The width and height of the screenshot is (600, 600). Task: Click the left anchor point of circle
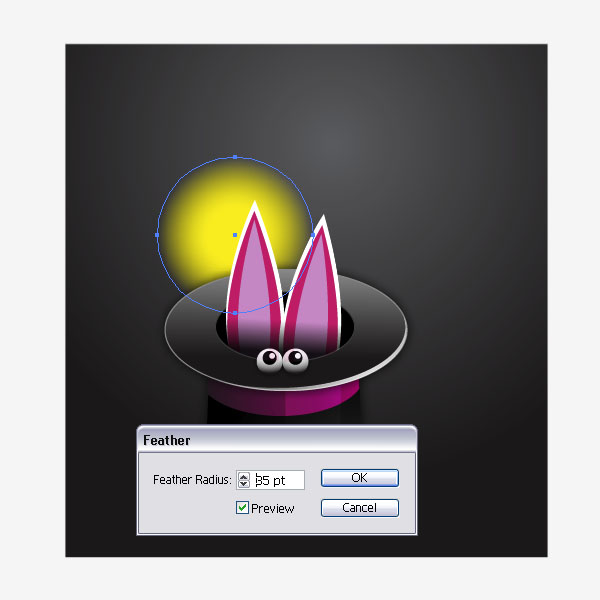[x=157, y=235]
